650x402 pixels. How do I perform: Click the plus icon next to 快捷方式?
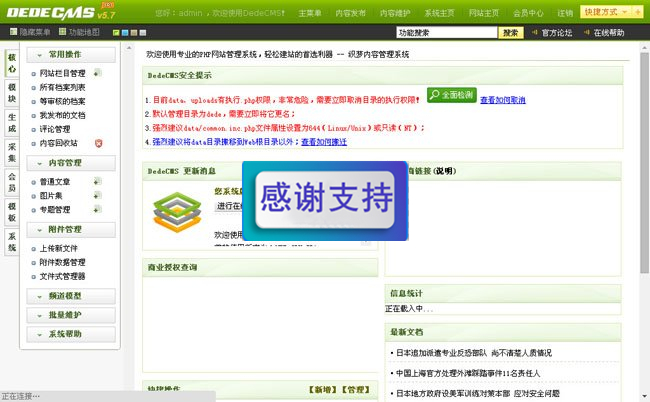click(638, 12)
